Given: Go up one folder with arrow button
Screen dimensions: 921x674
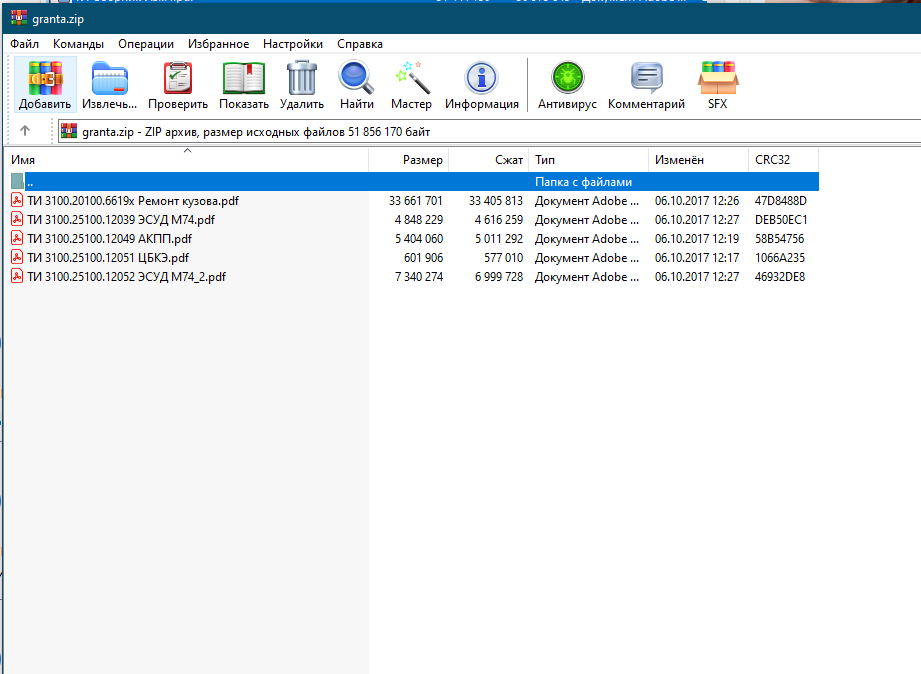Looking at the screenshot, I should (25, 131).
